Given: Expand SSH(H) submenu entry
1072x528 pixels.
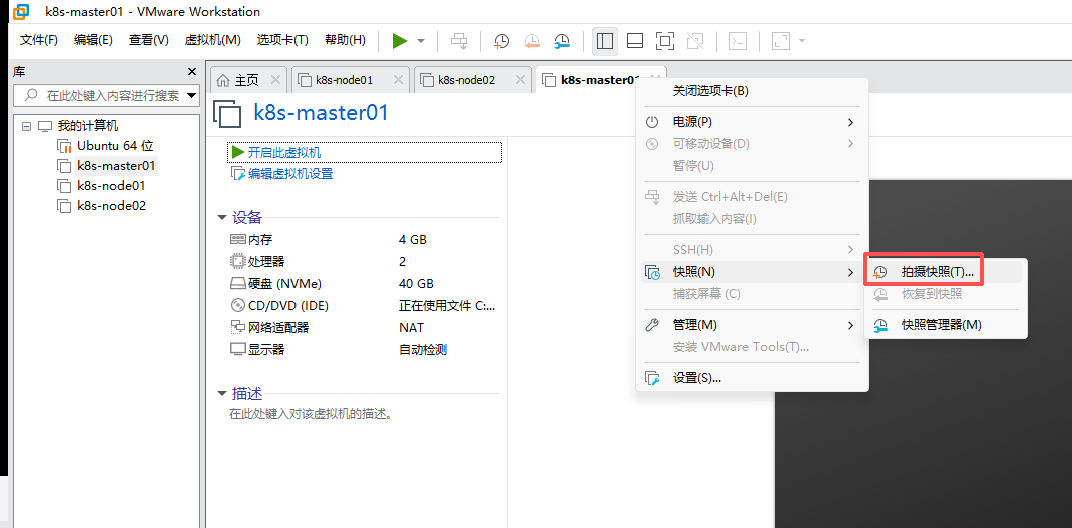Looking at the screenshot, I should pyautogui.click(x=752, y=250).
